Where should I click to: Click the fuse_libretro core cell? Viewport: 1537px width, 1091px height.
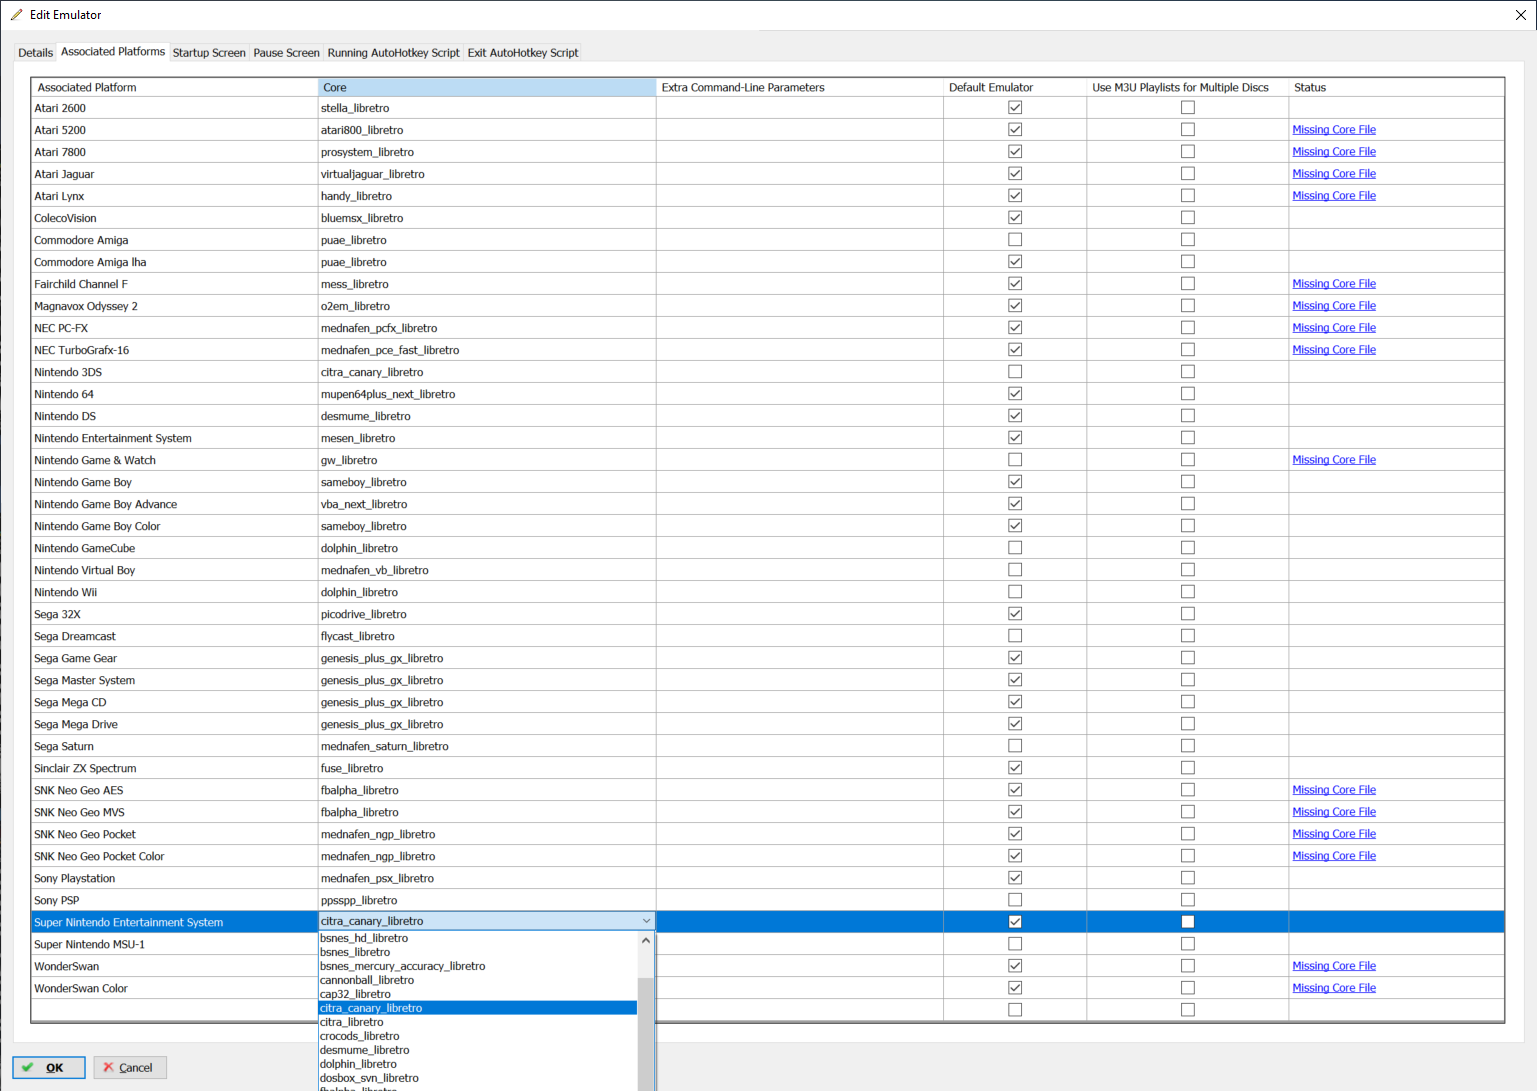[487, 768]
